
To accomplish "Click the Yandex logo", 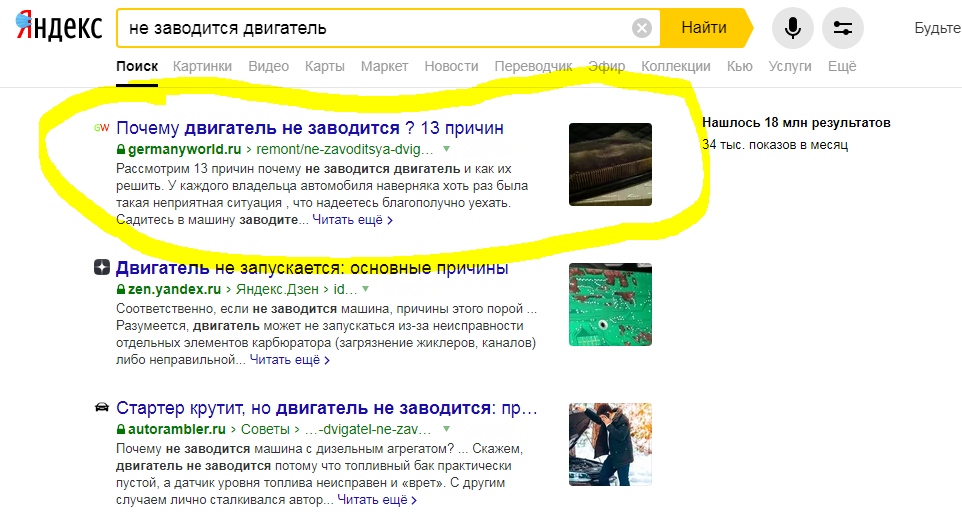I will (59, 26).
